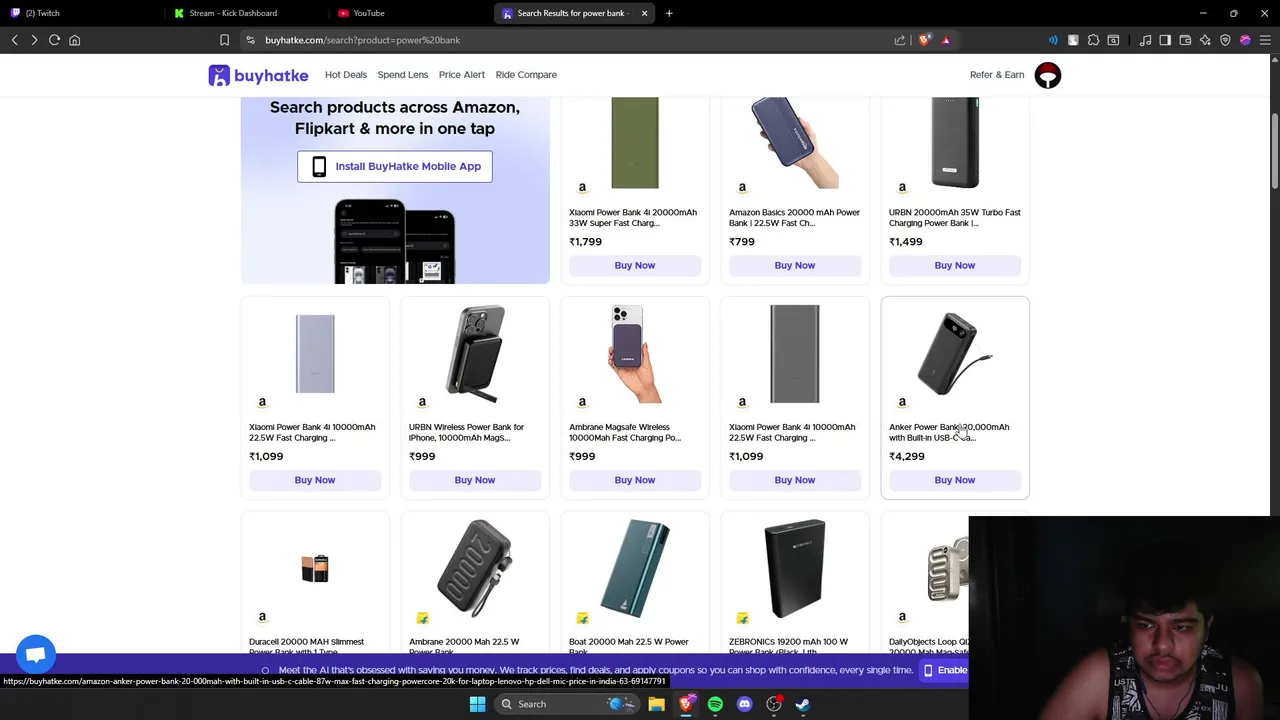Image resolution: width=1280 pixels, height=720 pixels.
Task: Open the Brave VPN shield icon
Action: pos(1225,40)
